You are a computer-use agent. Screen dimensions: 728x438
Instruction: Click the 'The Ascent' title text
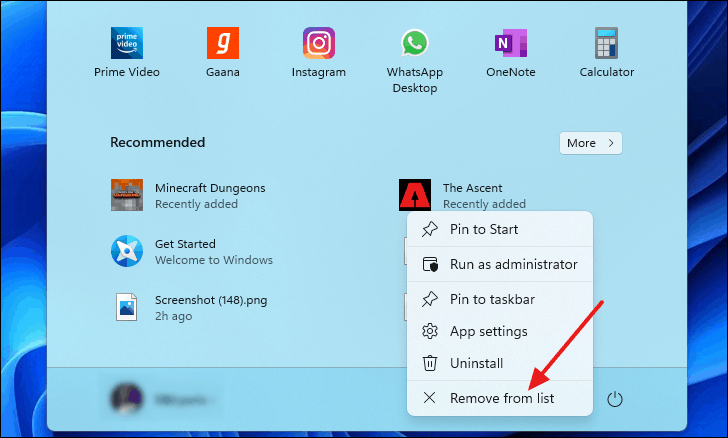tap(473, 188)
